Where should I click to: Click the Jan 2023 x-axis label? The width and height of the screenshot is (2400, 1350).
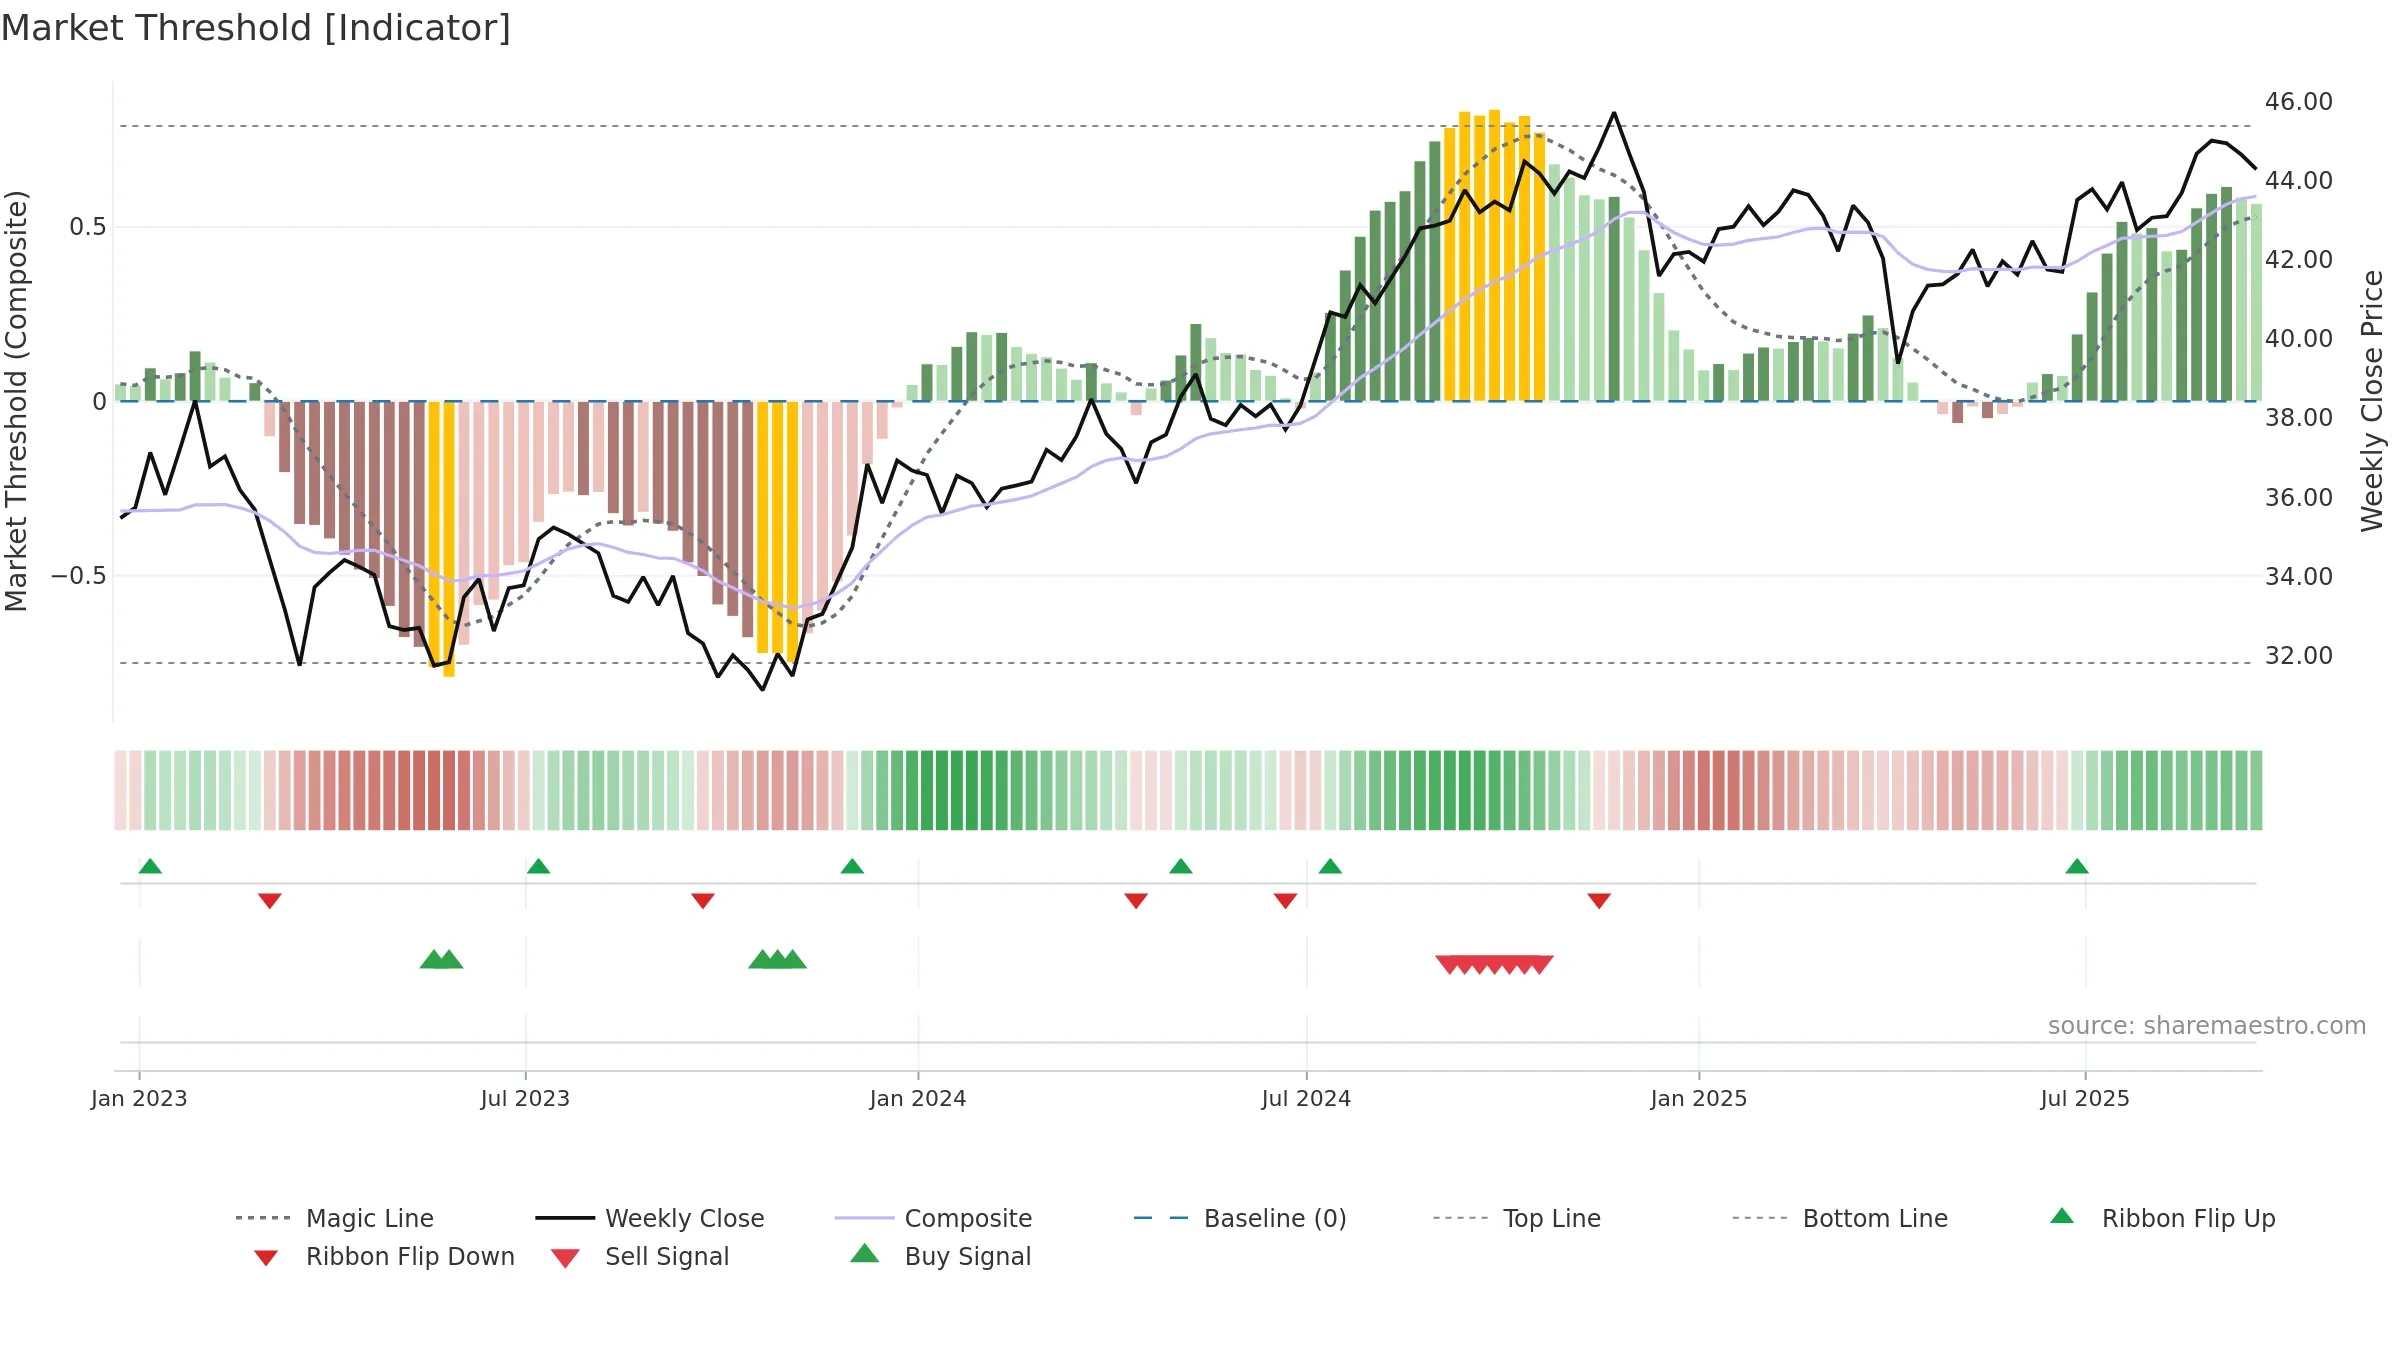coord(139,1098)
